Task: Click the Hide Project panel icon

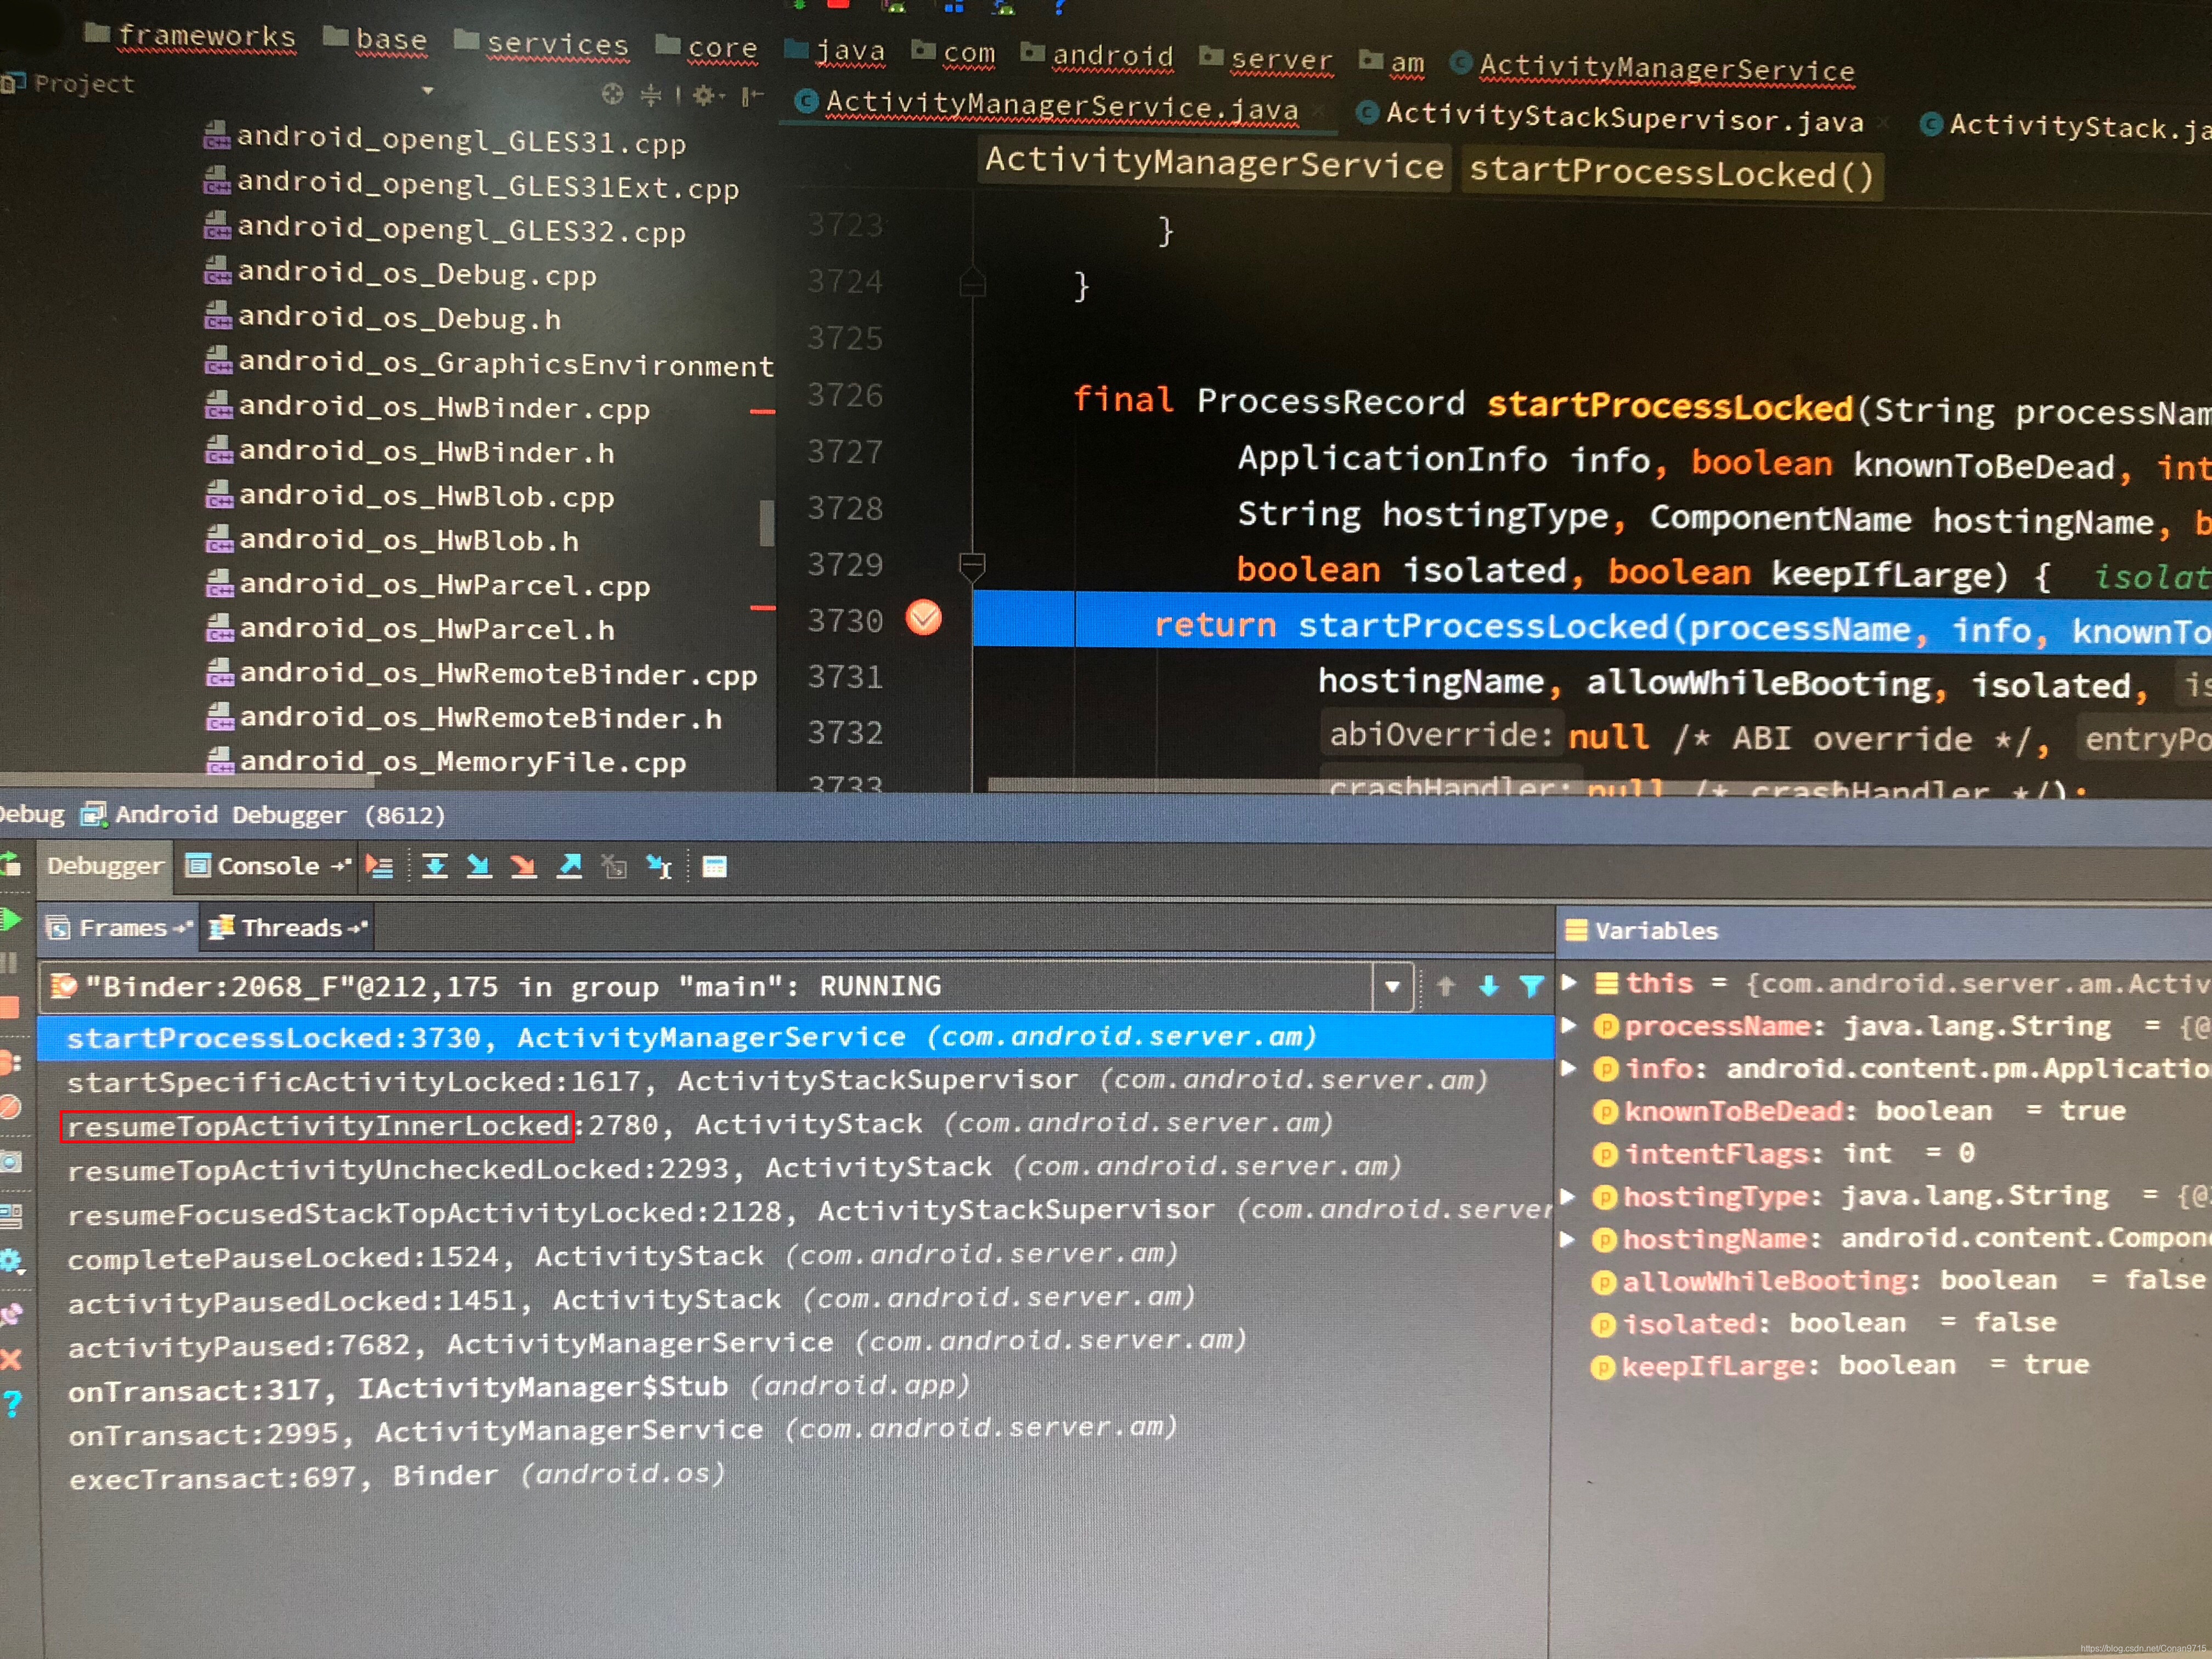Action: click(752, 97)
